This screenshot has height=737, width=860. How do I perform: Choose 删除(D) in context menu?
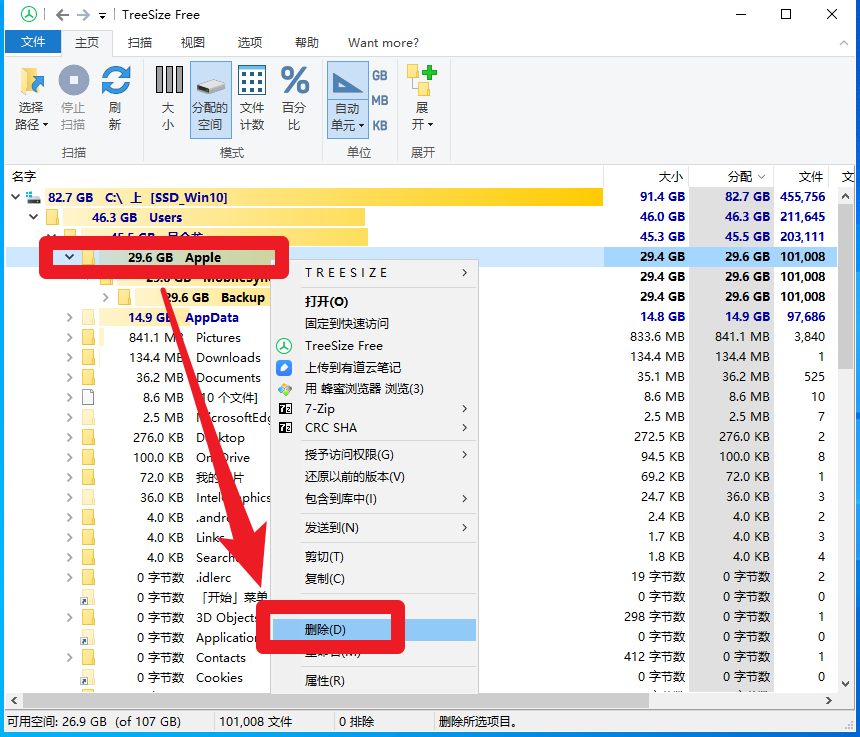[374, 630]
